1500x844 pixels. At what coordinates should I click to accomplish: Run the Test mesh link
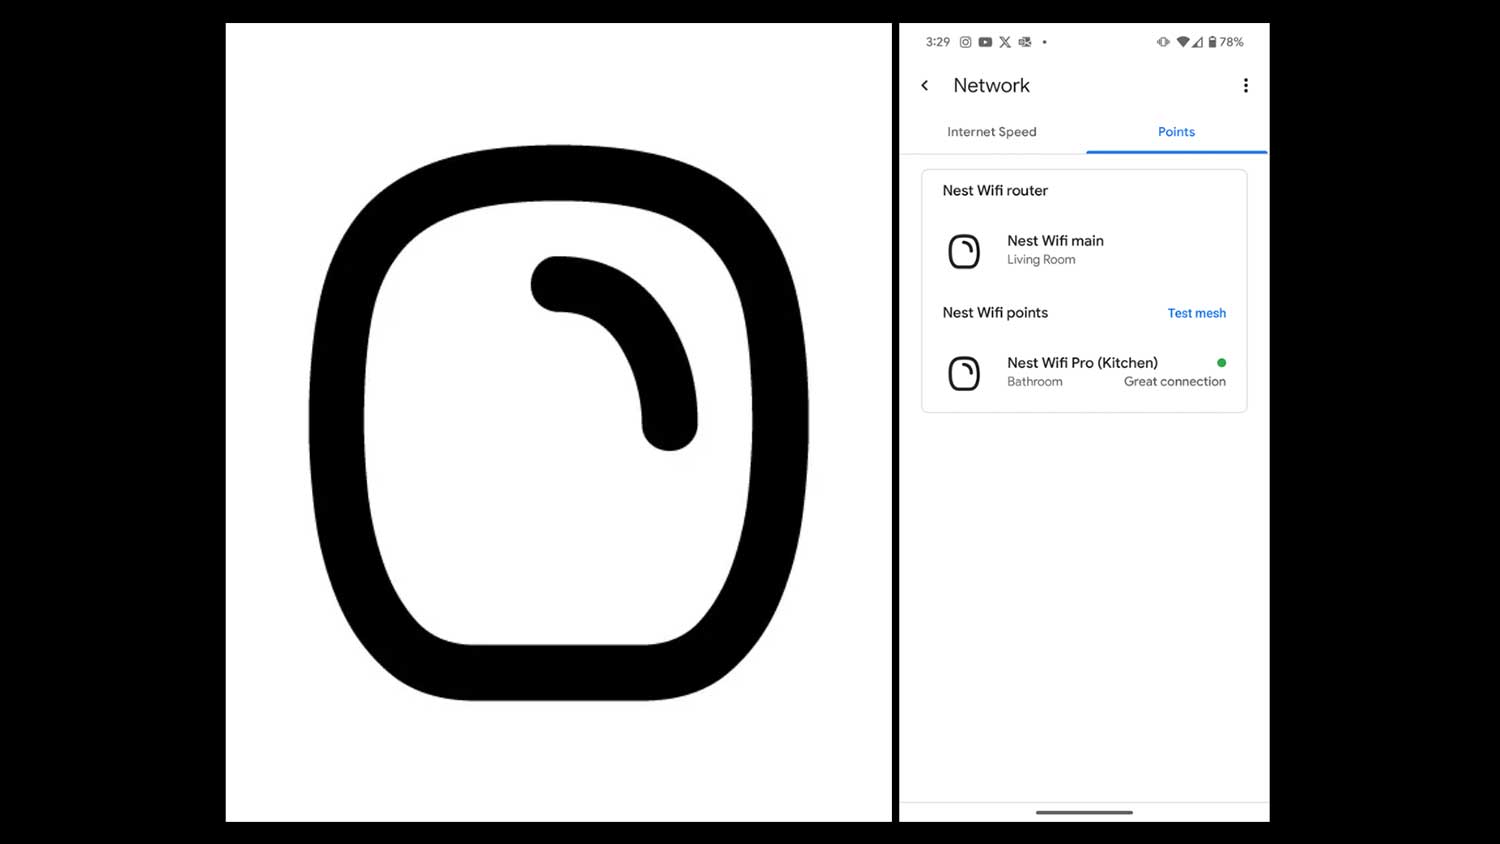(1196, 313)
